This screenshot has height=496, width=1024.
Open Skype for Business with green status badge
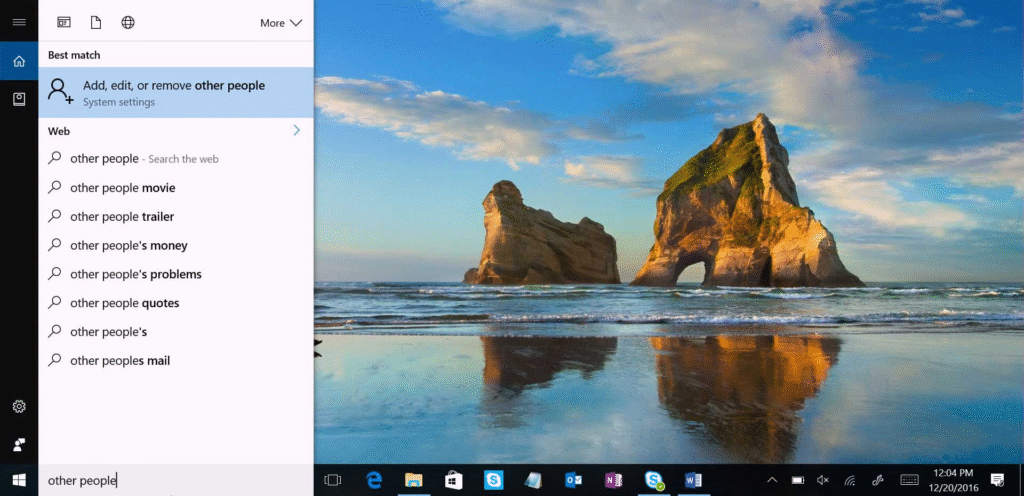[653, 480]
